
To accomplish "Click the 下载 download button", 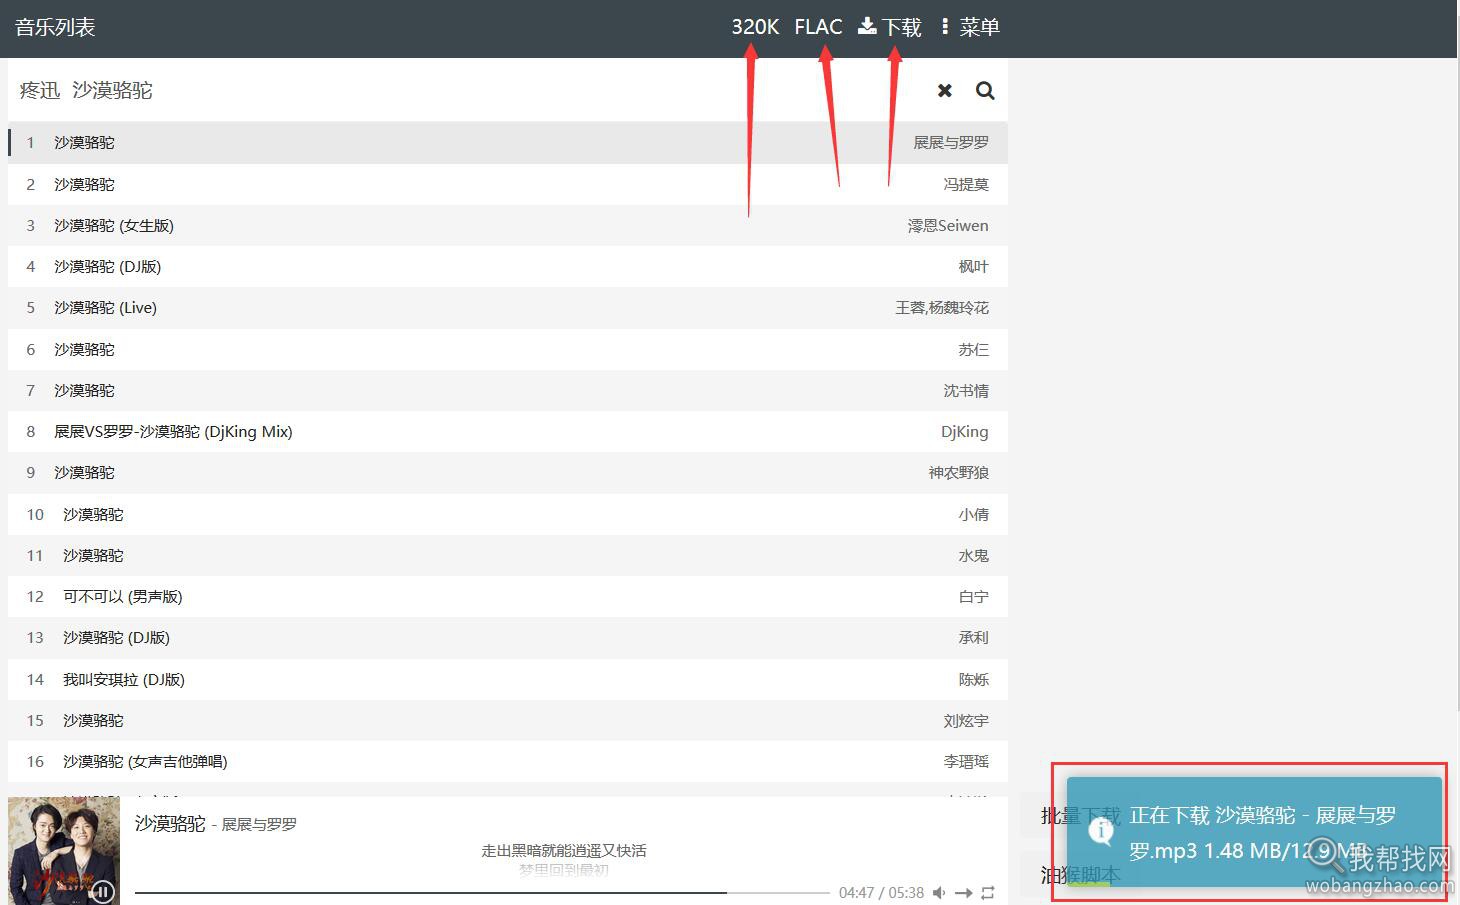I will point(890,27).
